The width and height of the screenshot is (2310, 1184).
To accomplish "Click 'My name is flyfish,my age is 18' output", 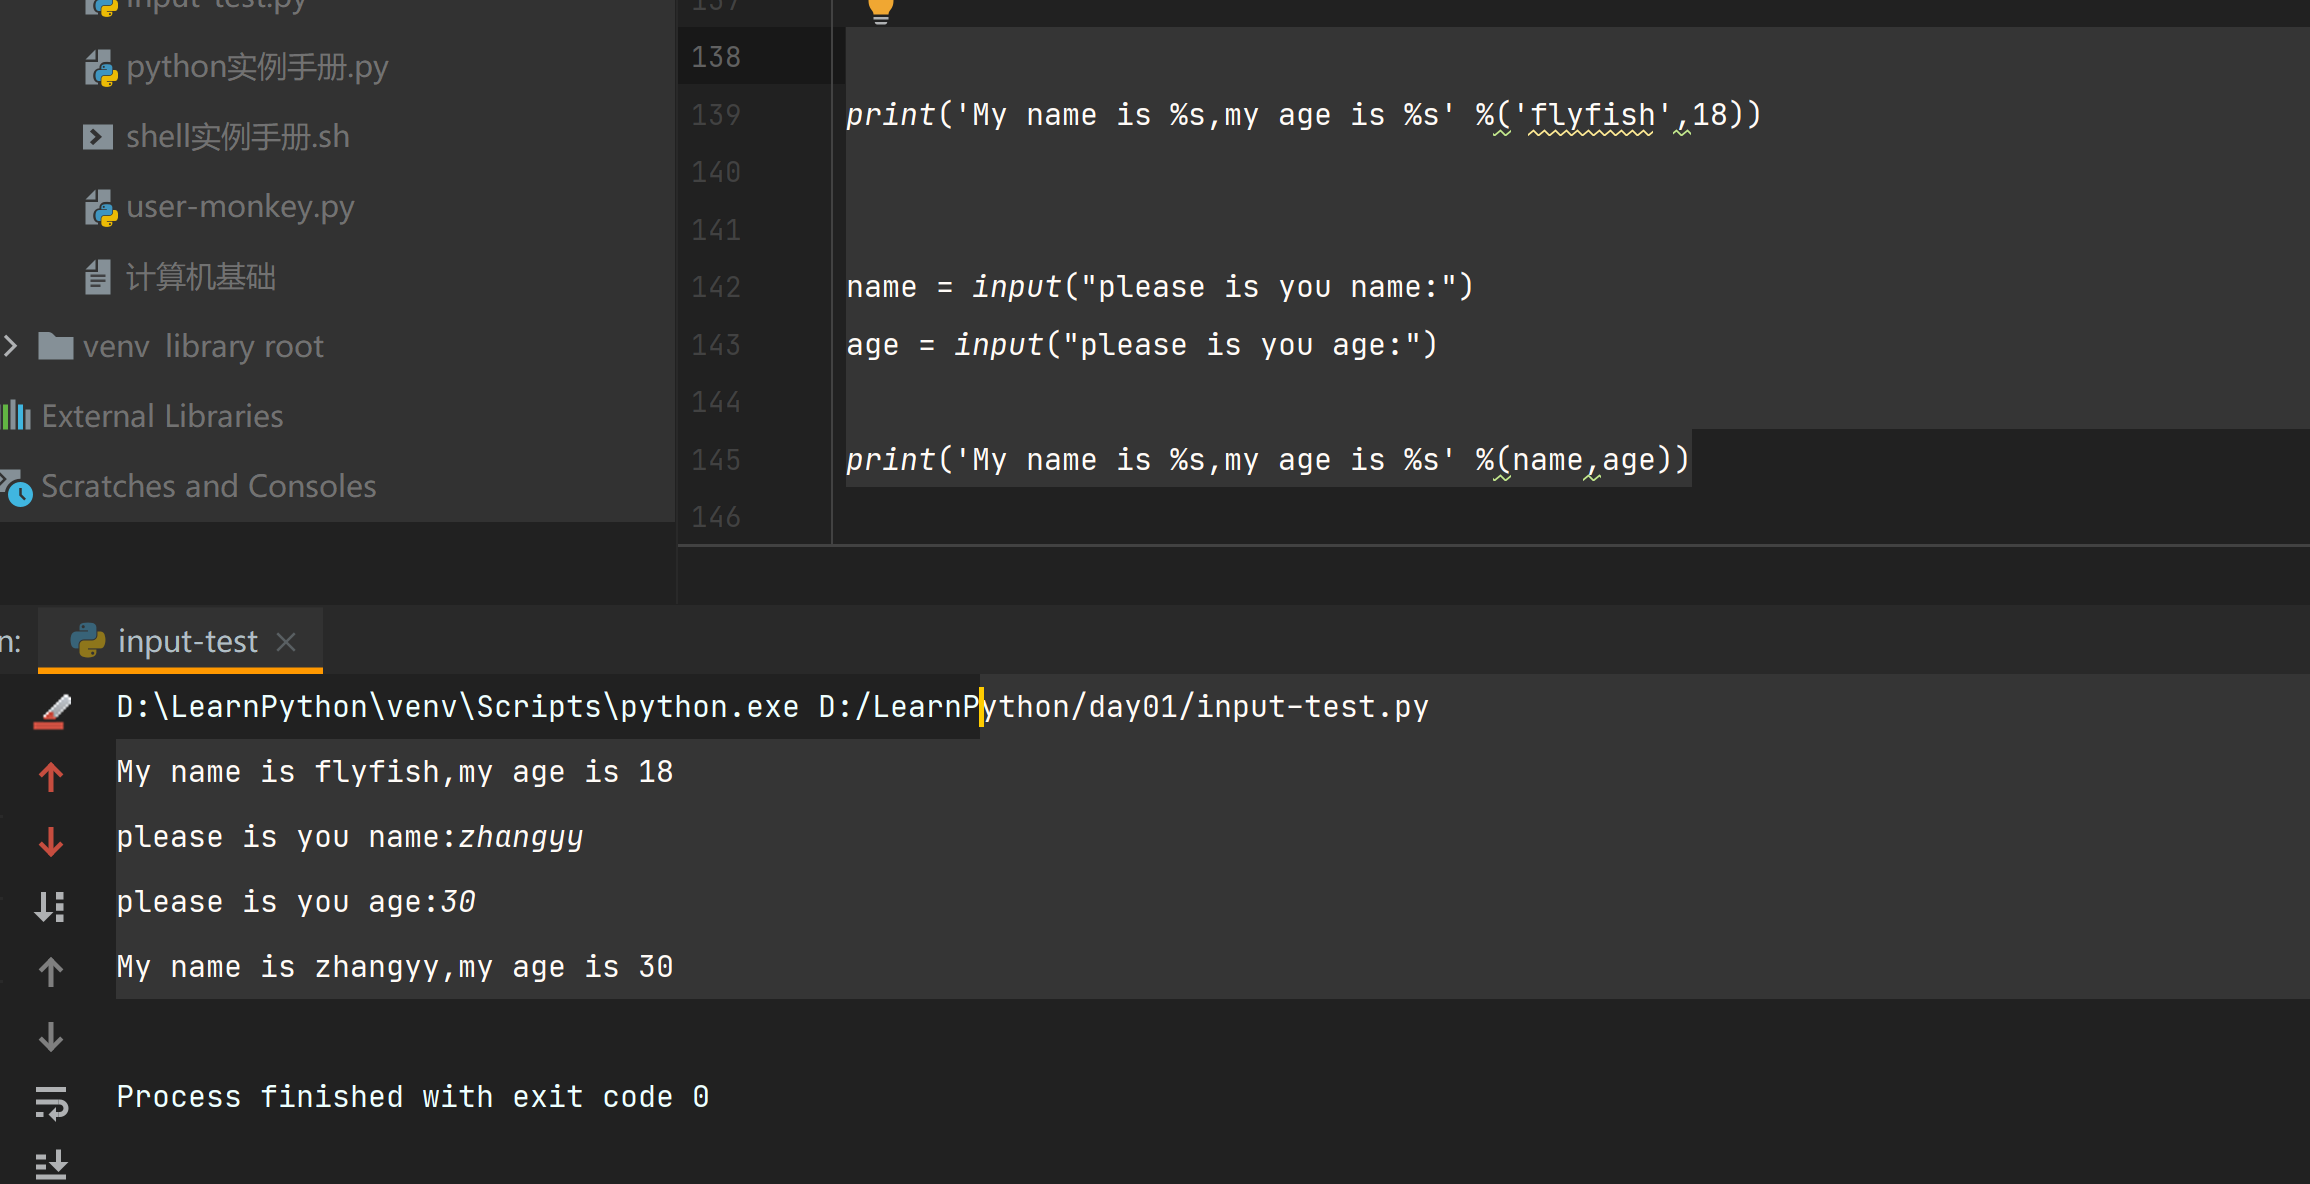I will coord(395,772).
